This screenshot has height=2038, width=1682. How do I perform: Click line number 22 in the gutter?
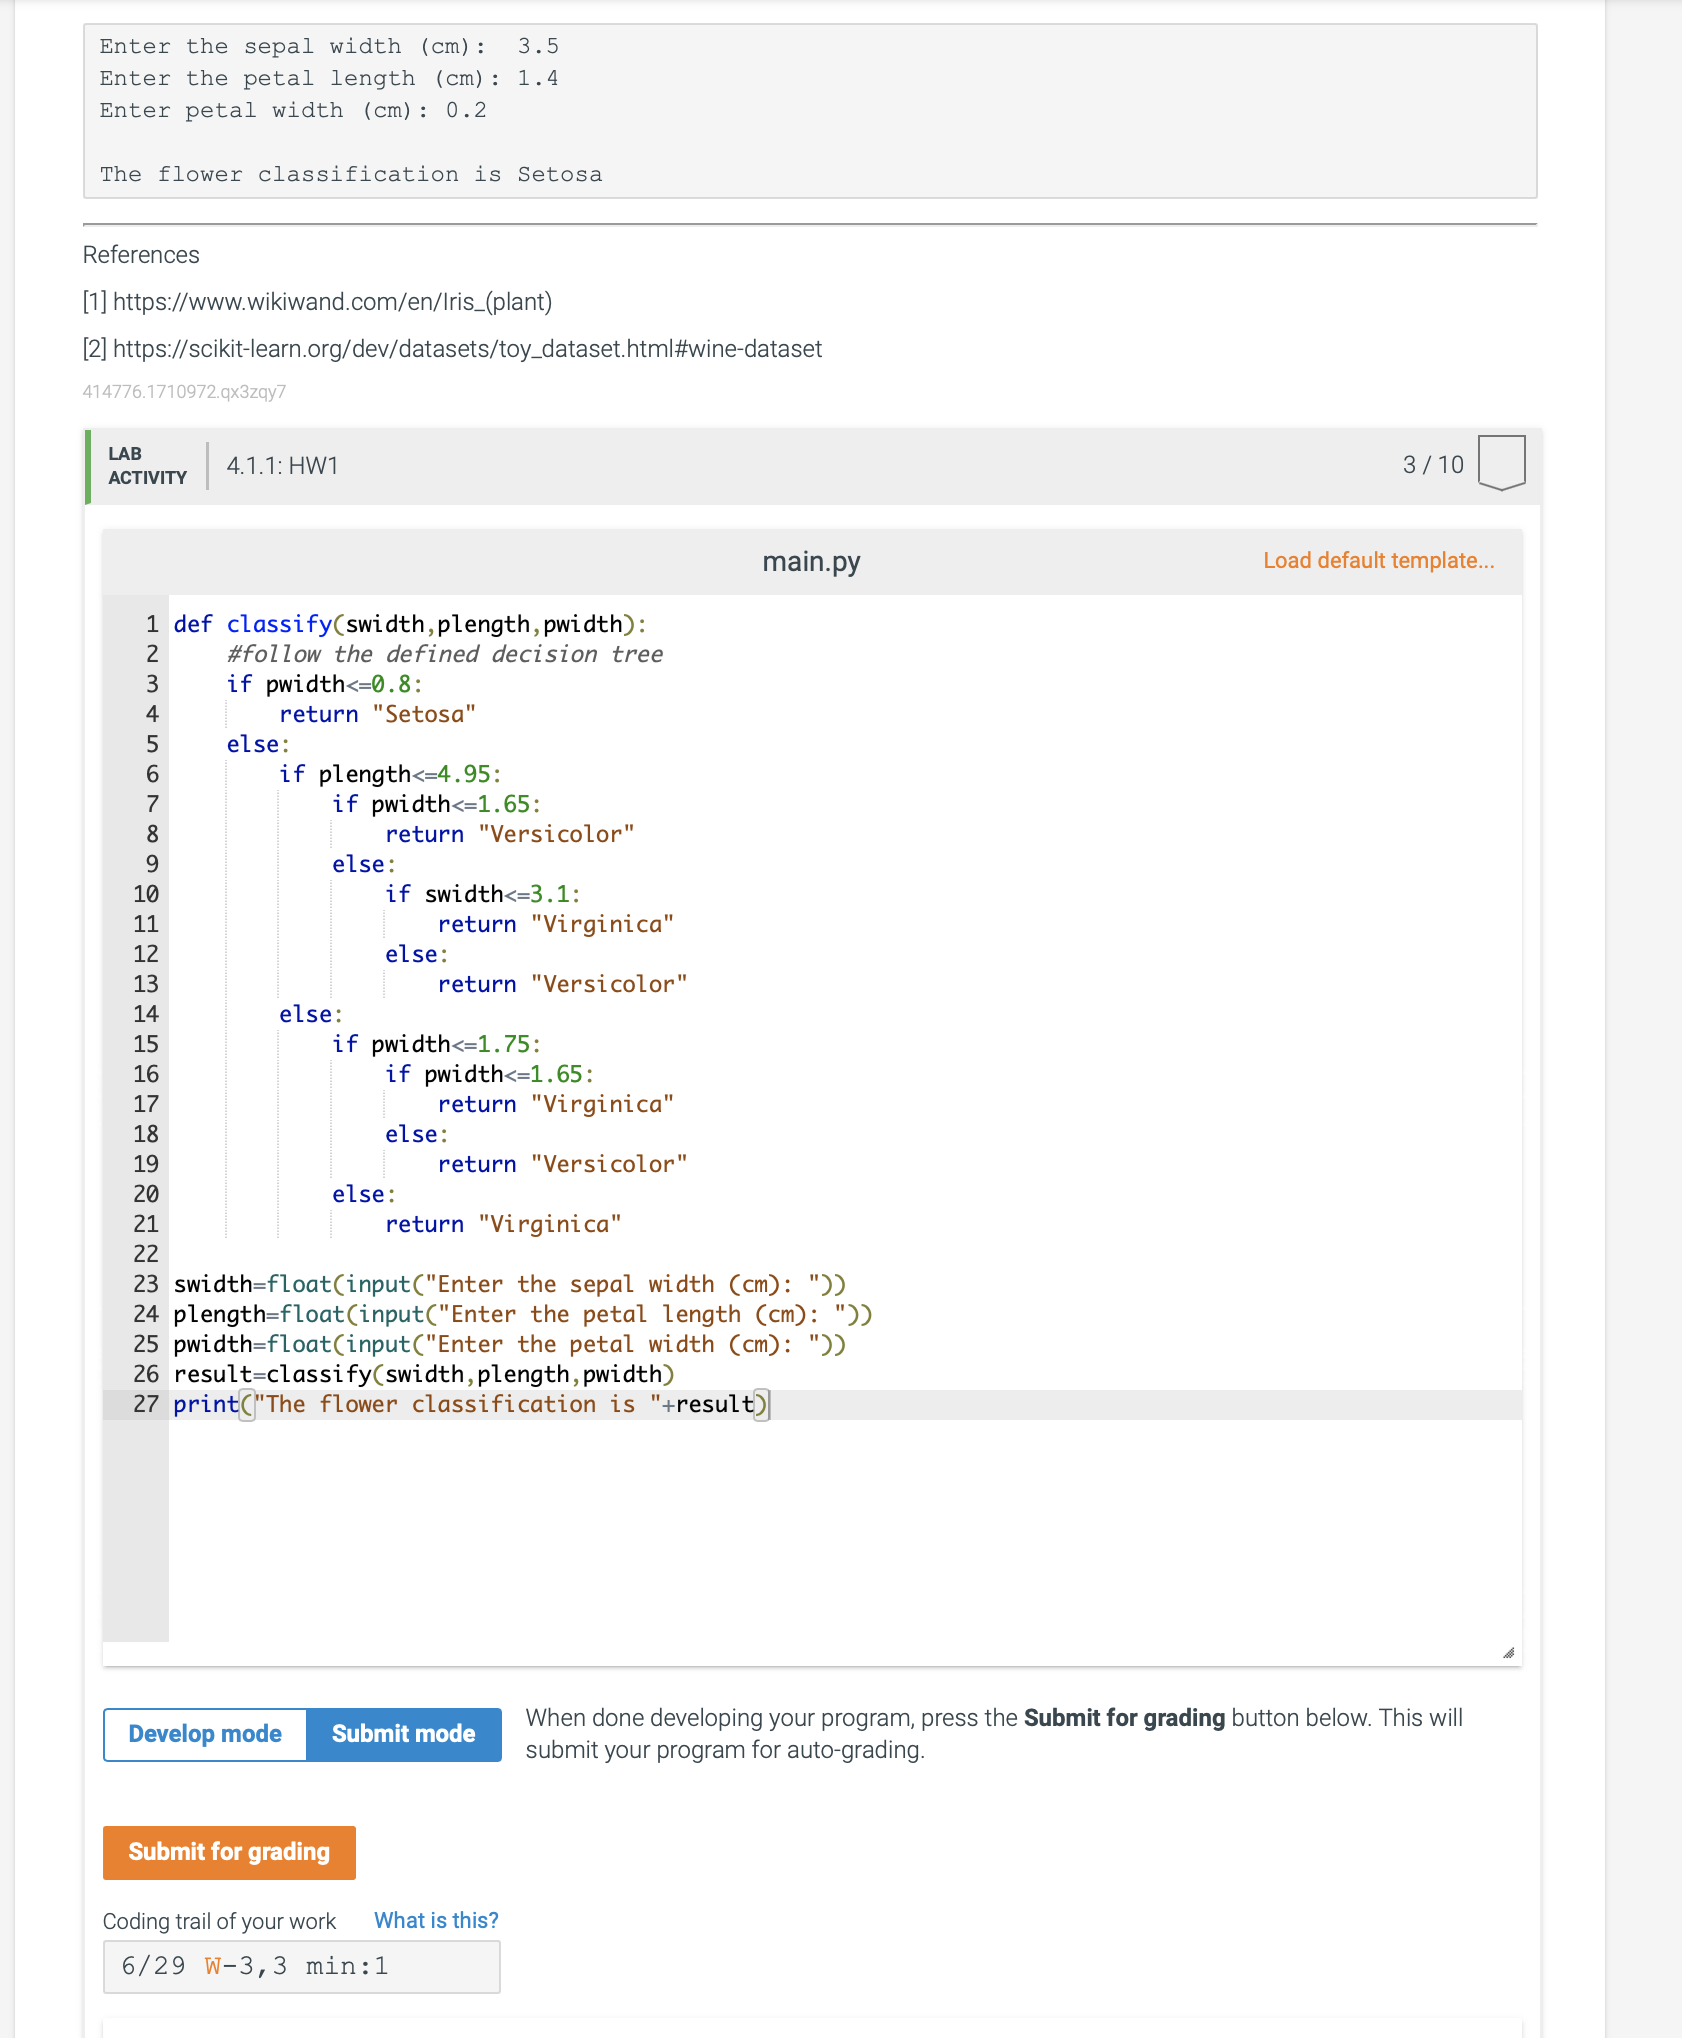[146, 1254]
